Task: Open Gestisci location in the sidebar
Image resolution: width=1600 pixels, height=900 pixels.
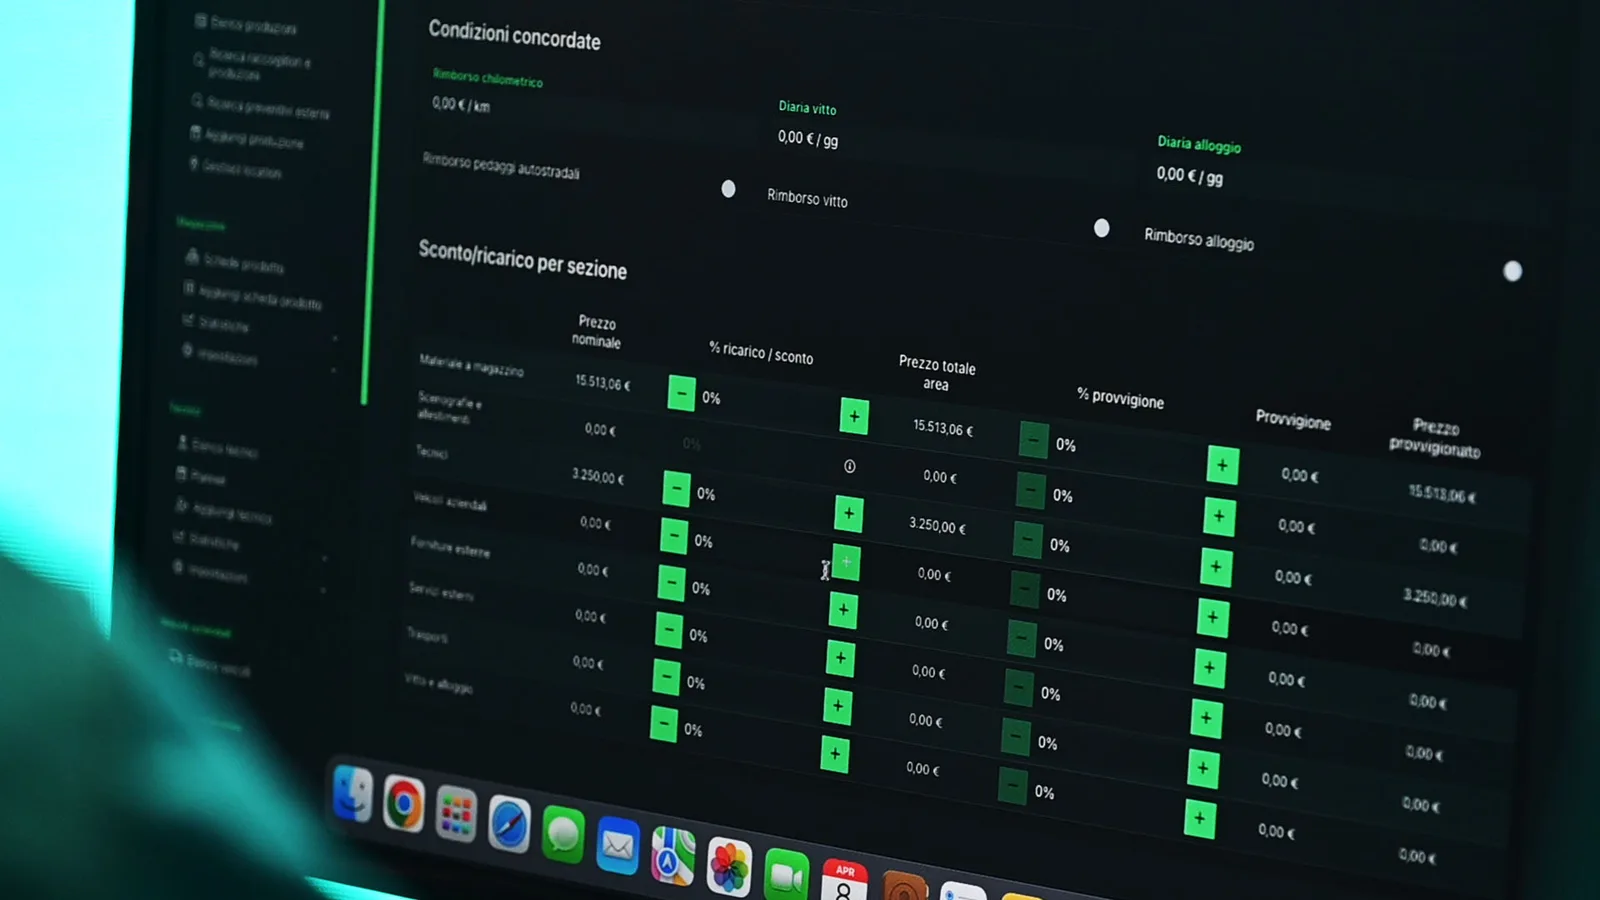Action: (237, 168)
